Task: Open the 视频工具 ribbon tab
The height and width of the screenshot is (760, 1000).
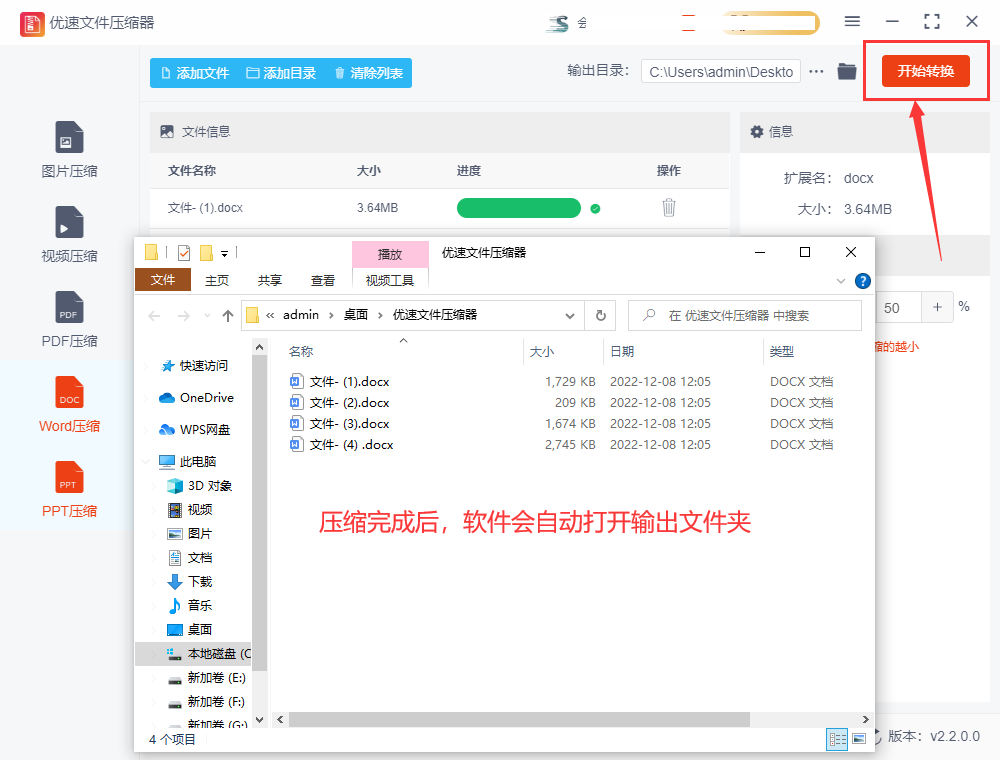Action: pos(390,281)
